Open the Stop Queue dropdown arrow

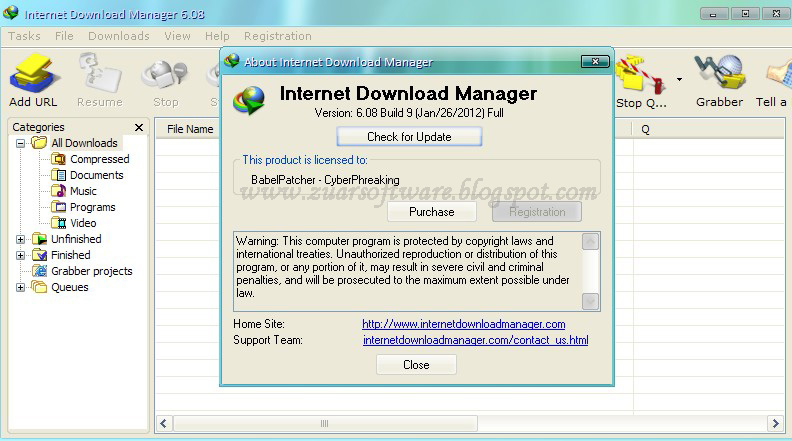(679, 79)
